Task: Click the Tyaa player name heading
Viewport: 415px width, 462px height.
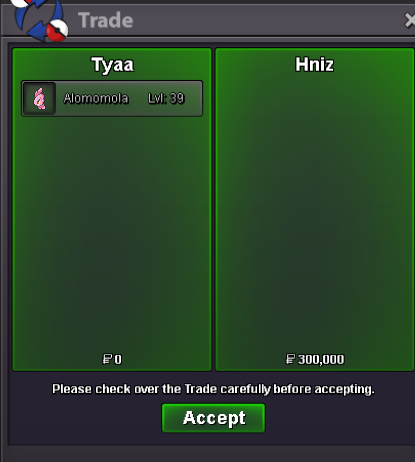Action: [x=113, y=64]
